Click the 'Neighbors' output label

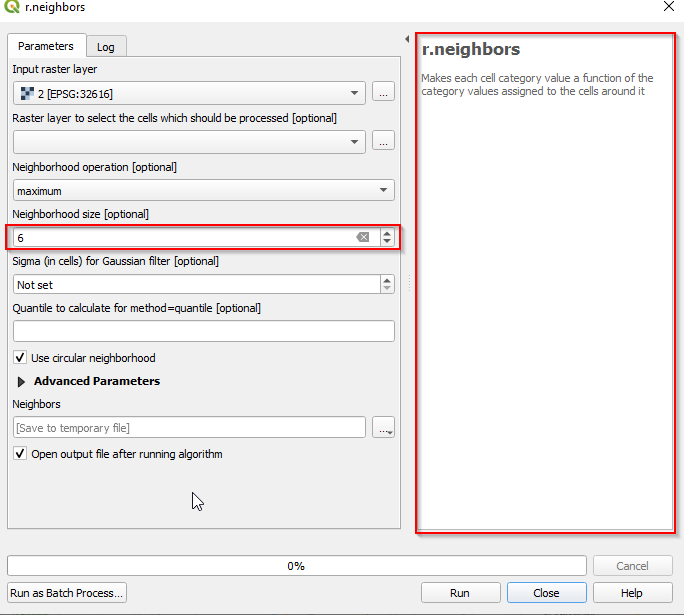[36, 404]
